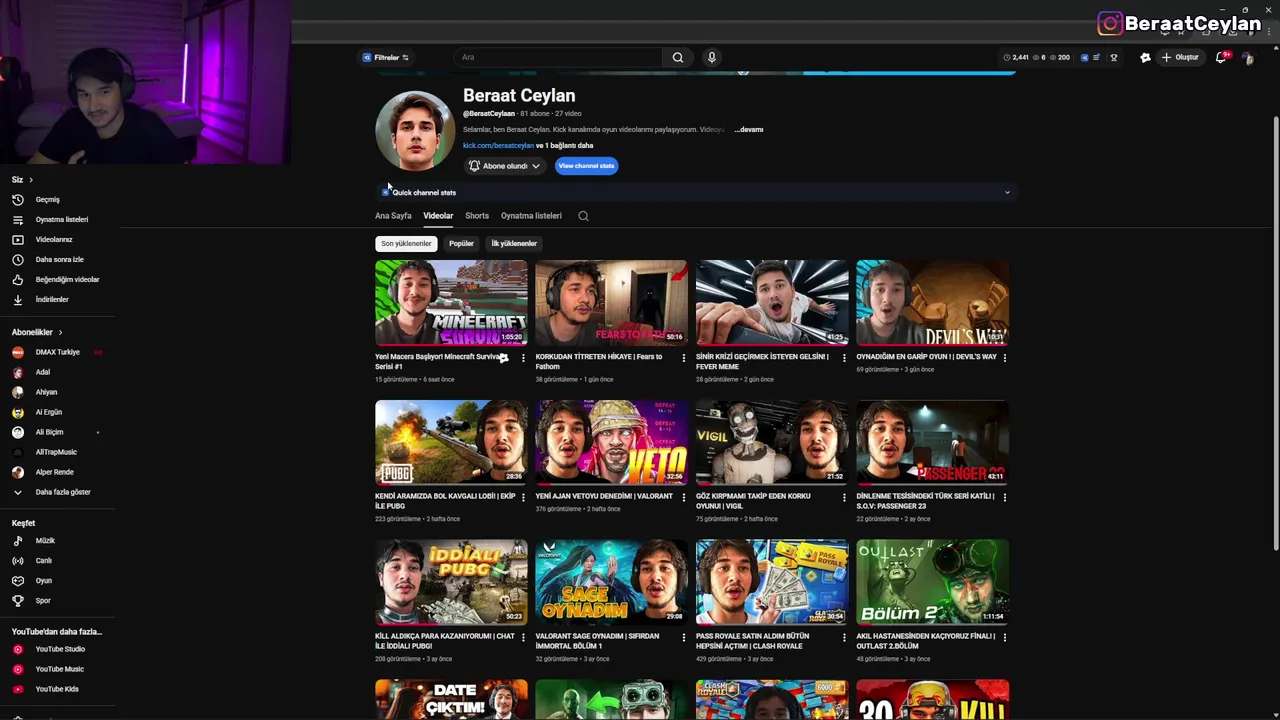Open the options menu for the Devil's Way video
Screen dimensions: 1280x720
(x=1005, y=358)
